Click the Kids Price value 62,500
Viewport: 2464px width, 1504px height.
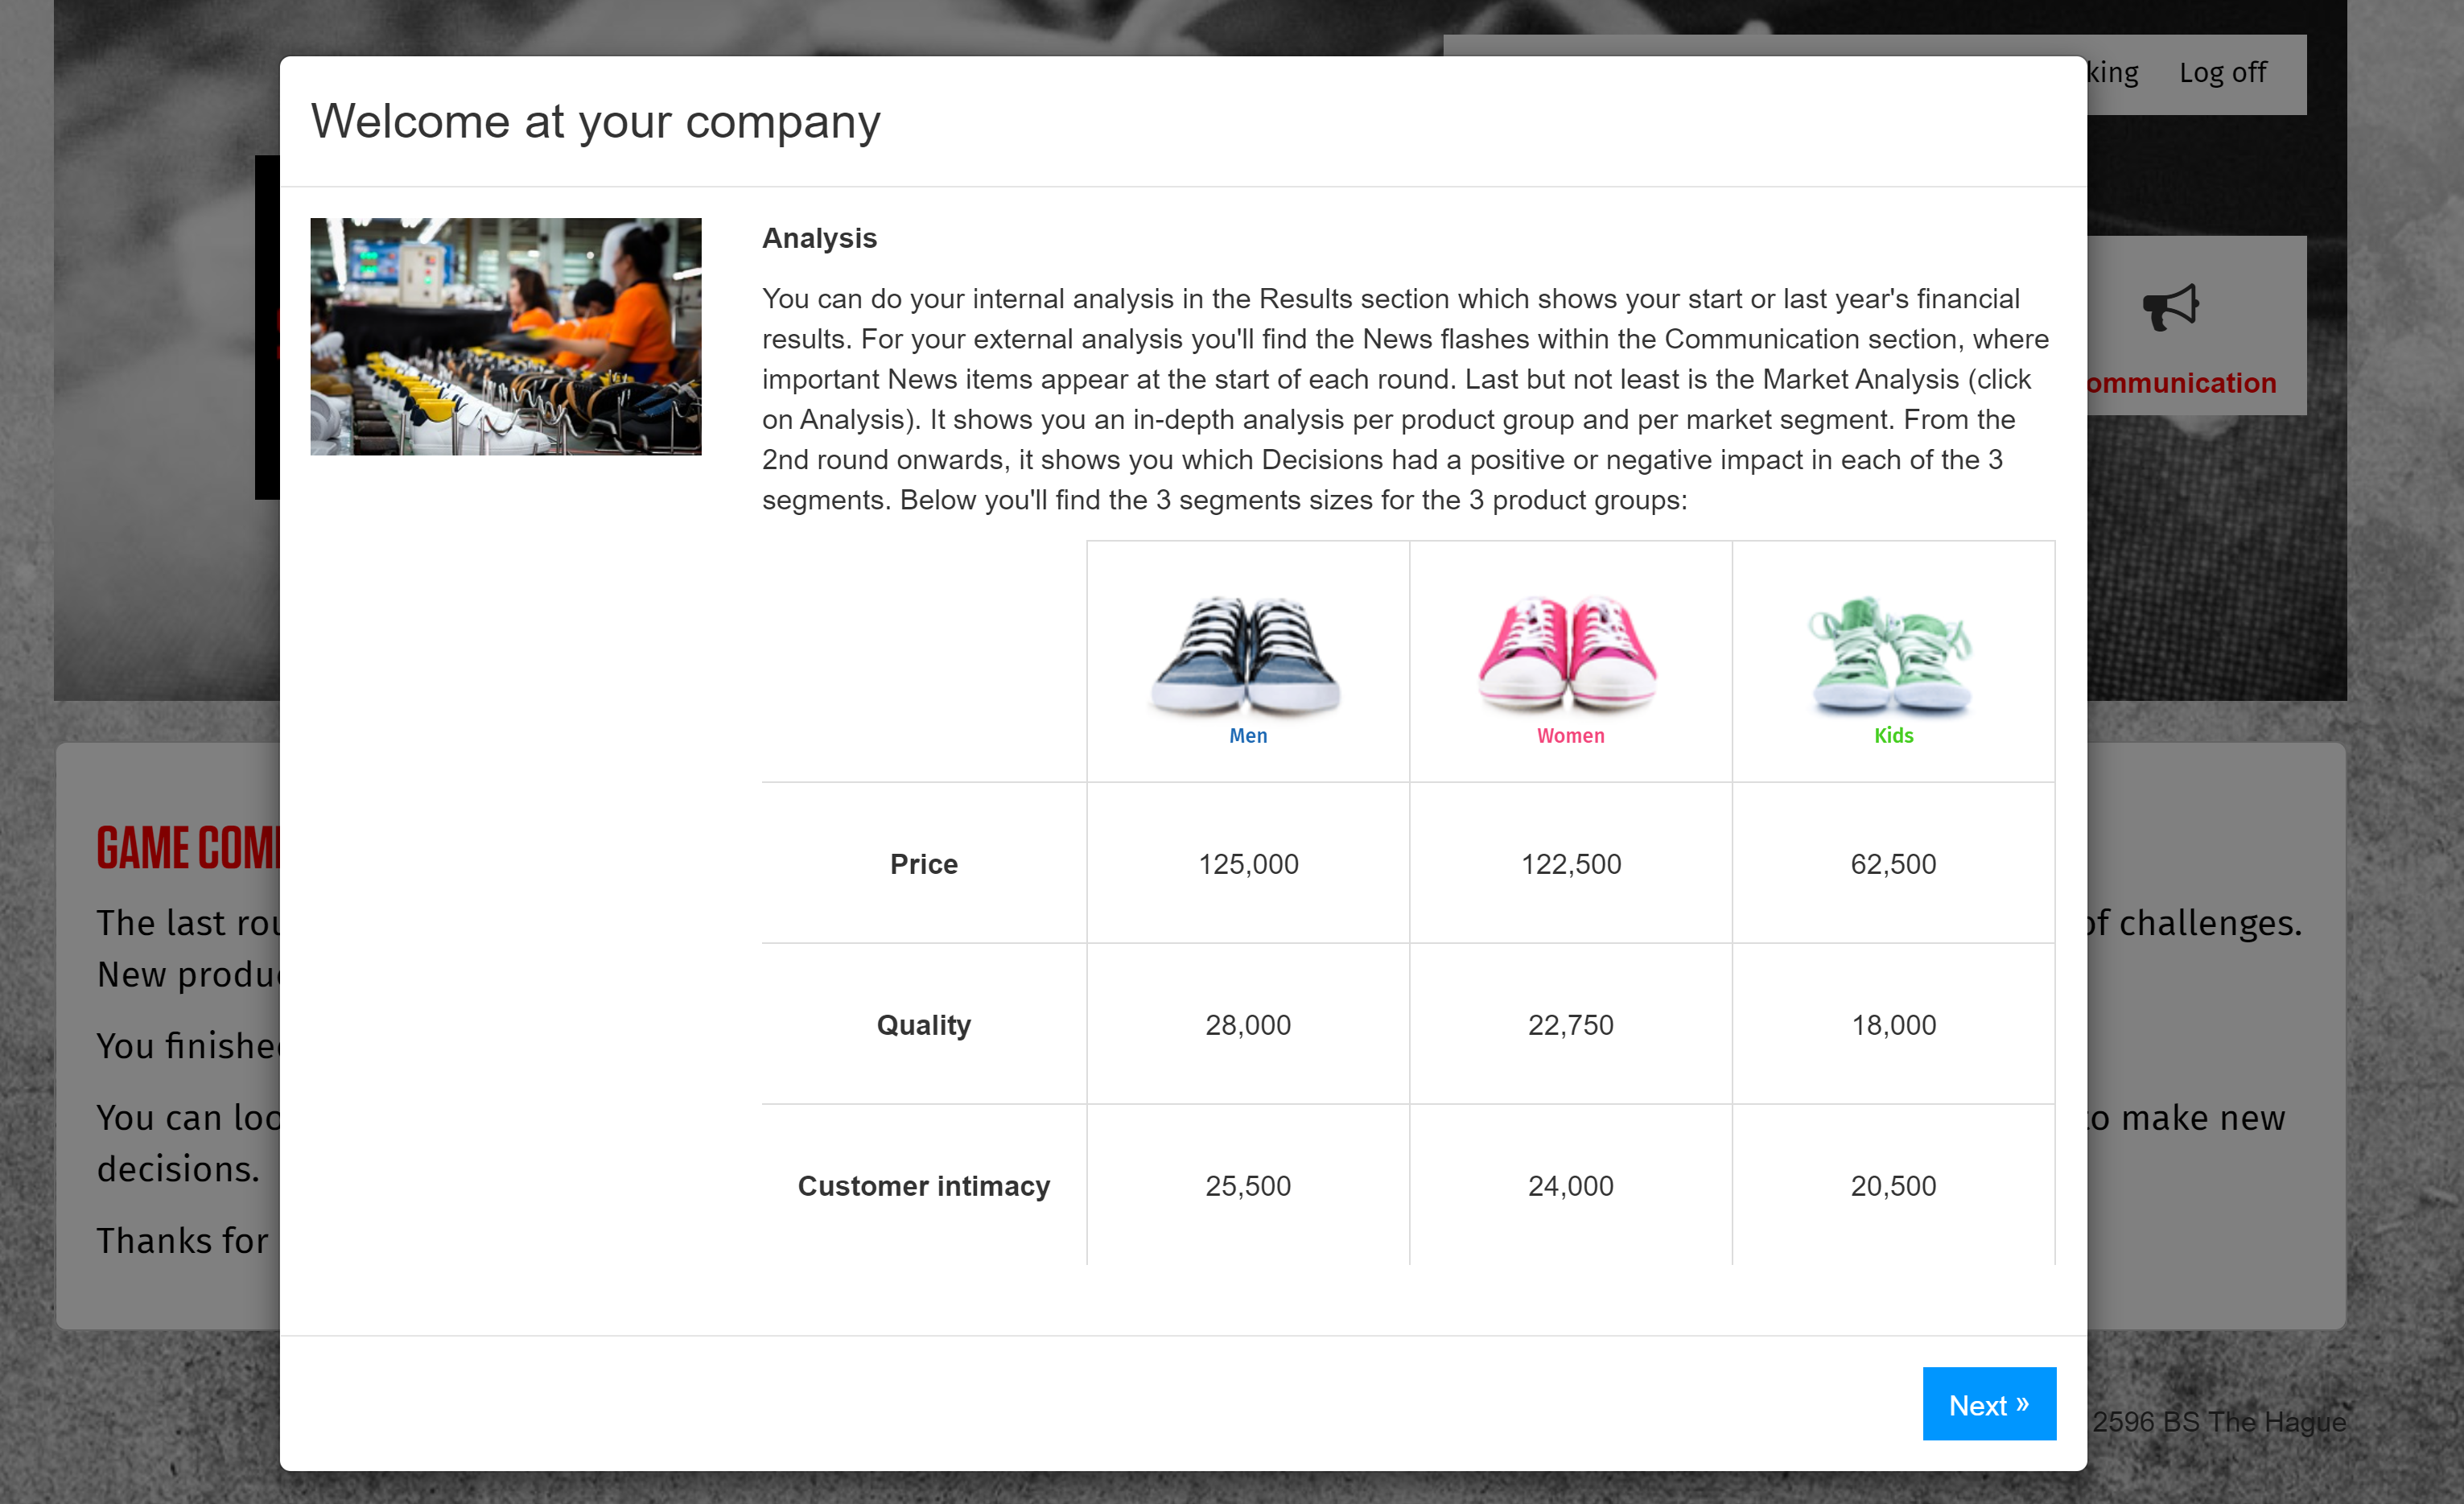coord(1893,864)
